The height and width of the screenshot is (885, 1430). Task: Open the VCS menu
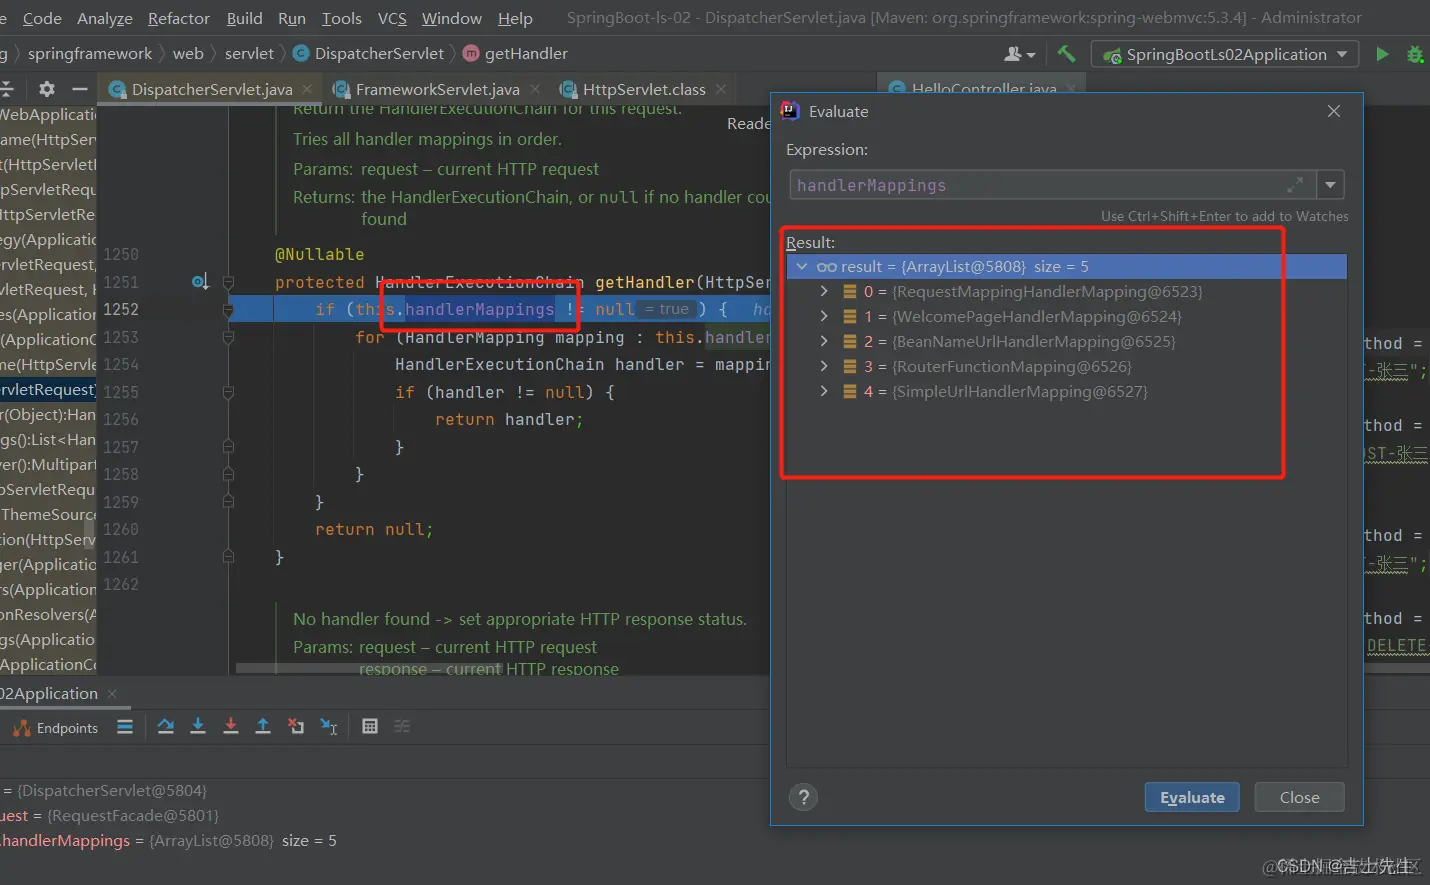pos(392,18)
